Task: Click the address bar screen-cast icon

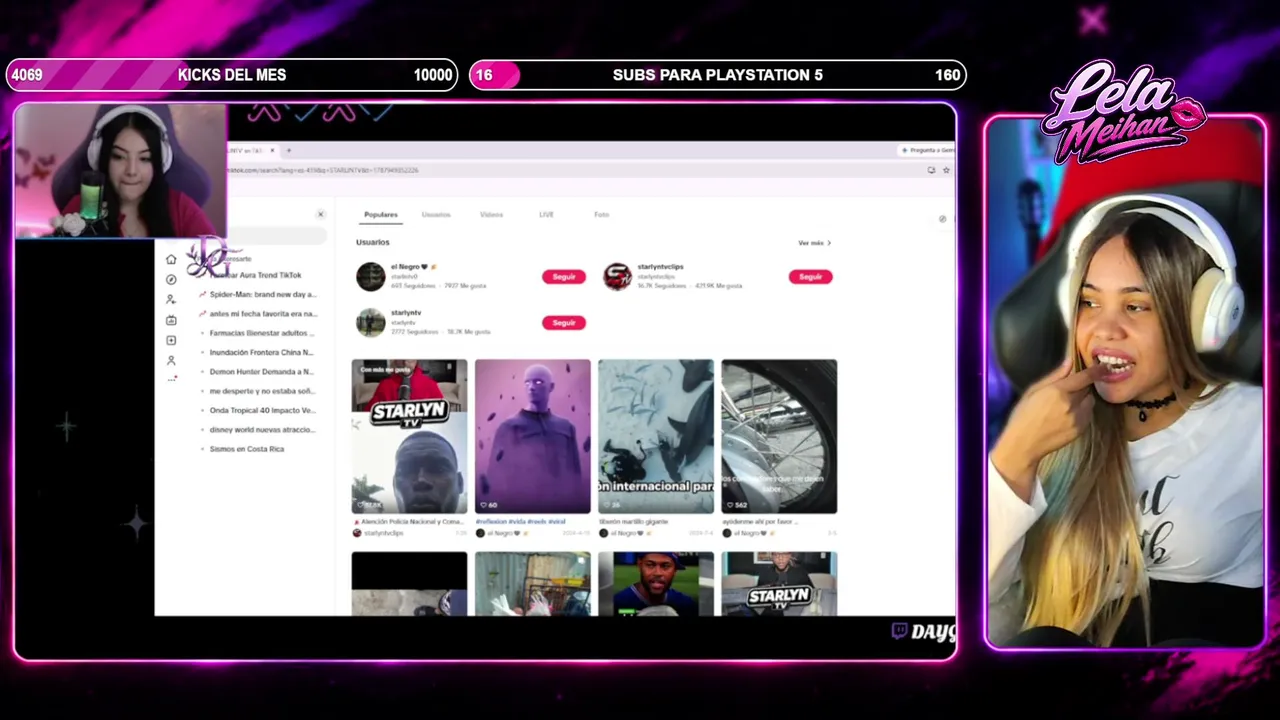Action: point(931,170)
